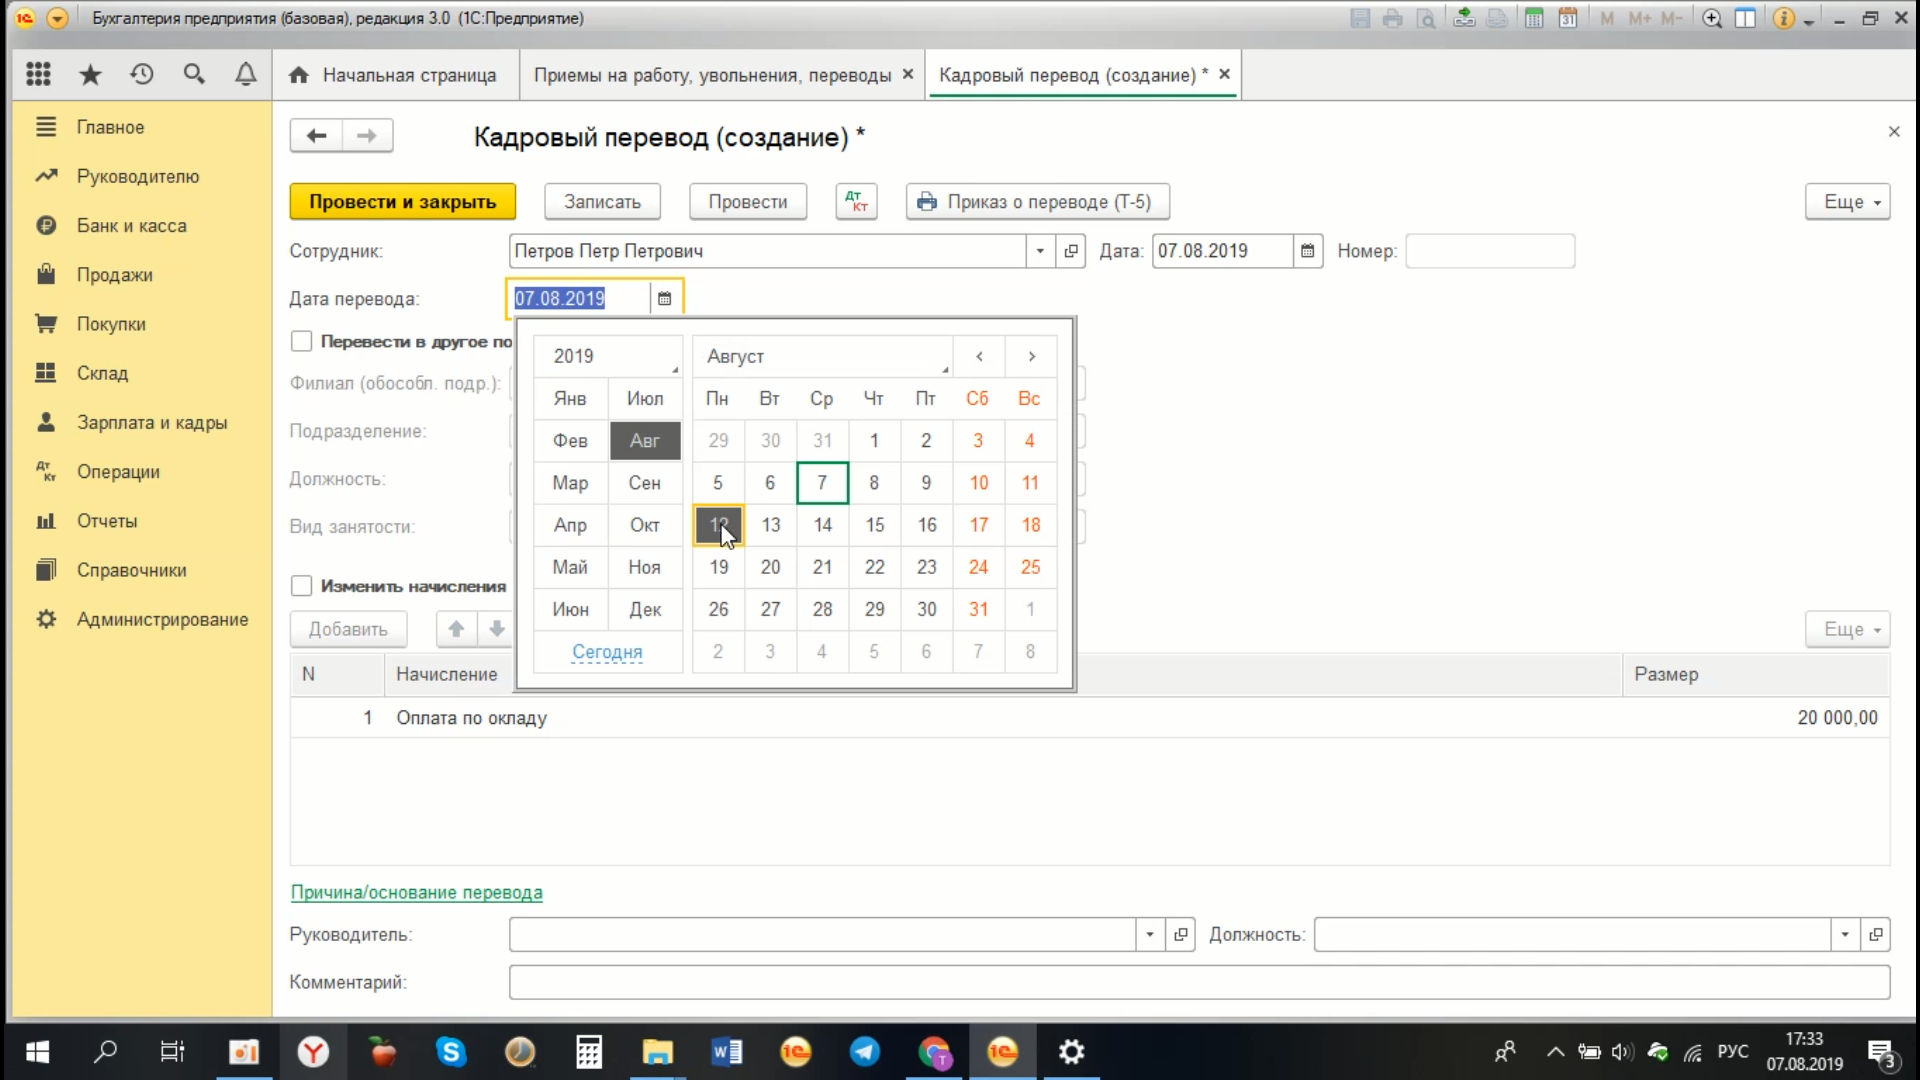Viewport: 1920px width, 1080px height.
Task: Toggle the Изменить начисления checkbox
Action: click(x=301, y=586)
